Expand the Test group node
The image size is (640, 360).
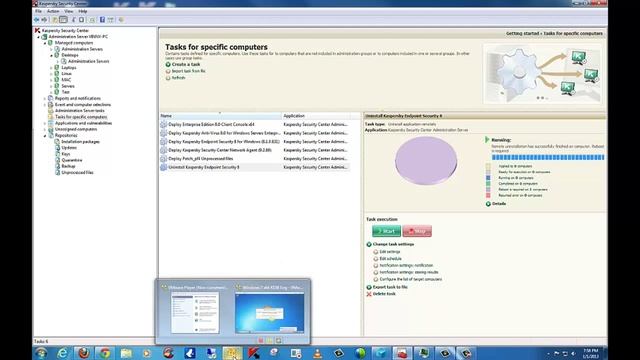tap(51, 92)
